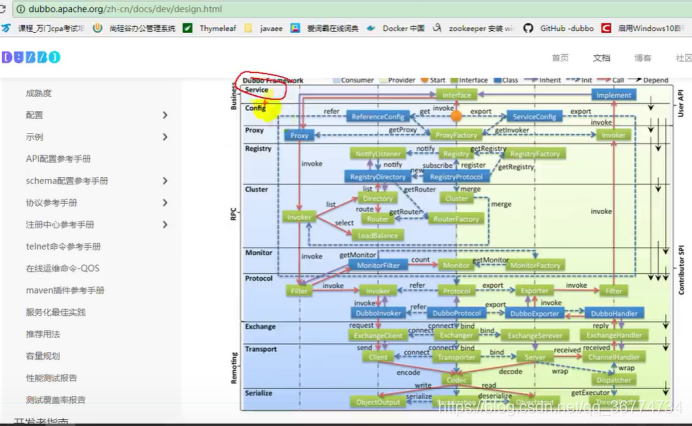Viewport: 692px width, 426px height.
Task: Open 测试覆盖率报告 page
Action: (56, 400)
